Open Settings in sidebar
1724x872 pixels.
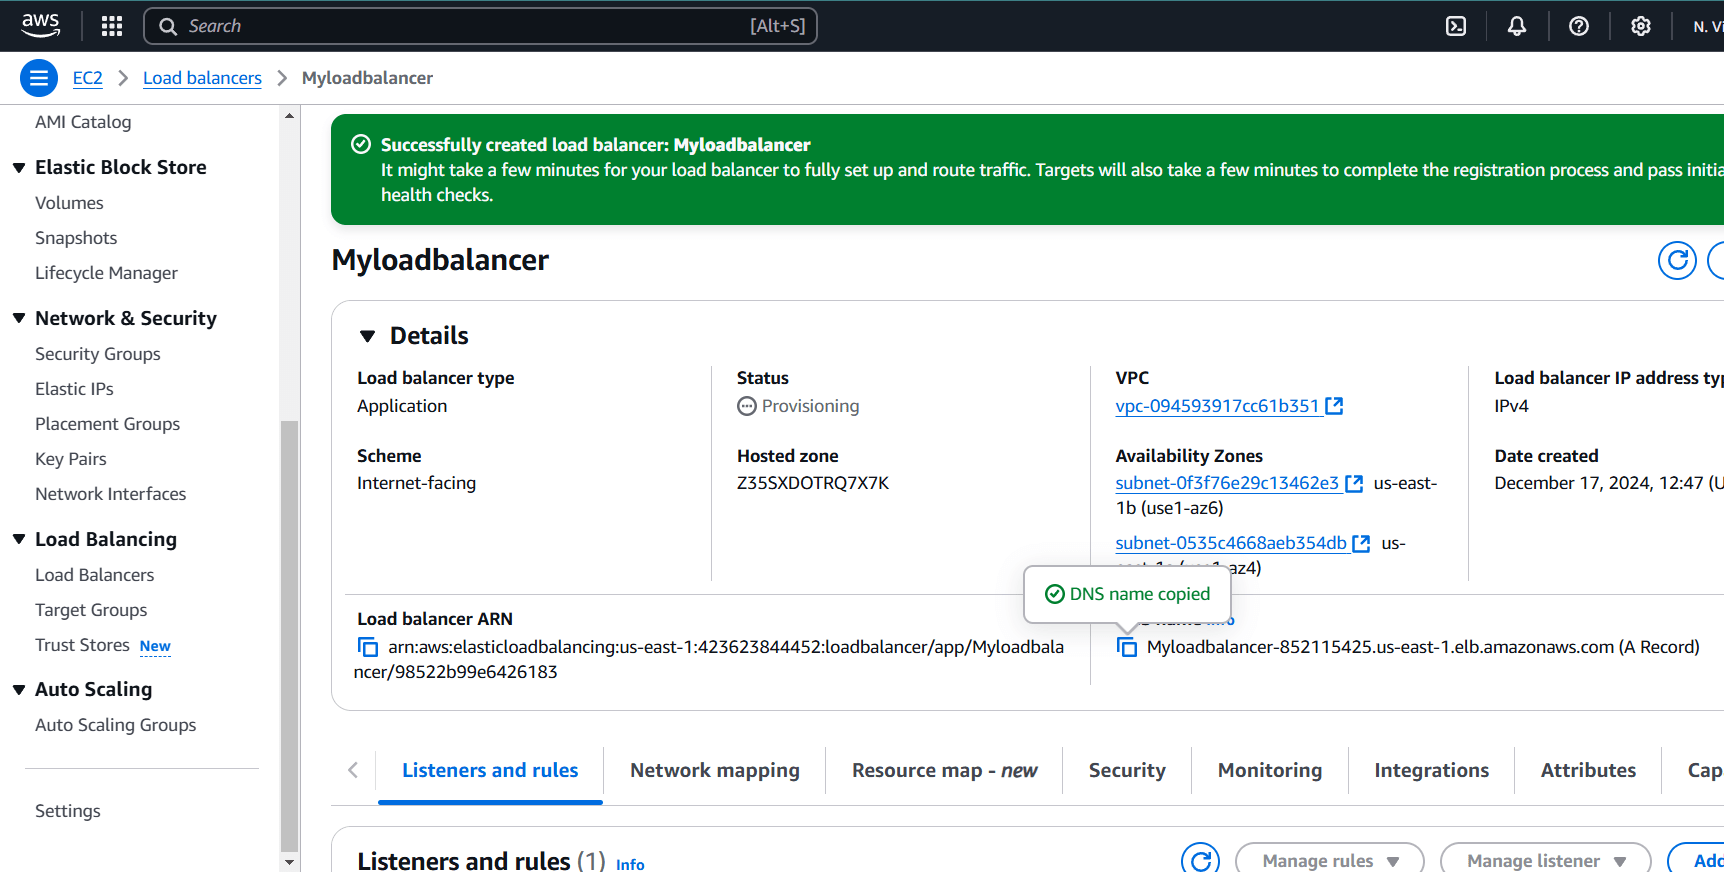(x=68, y=811)
